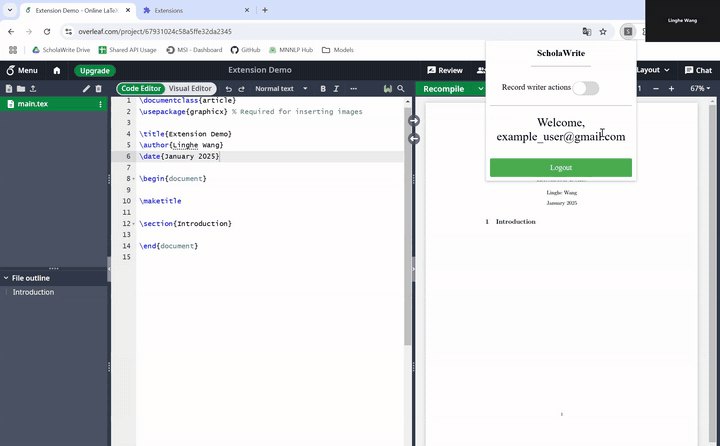Create a new file icon
This screenshot has height=446, width=720.
[x=9, y=89]
